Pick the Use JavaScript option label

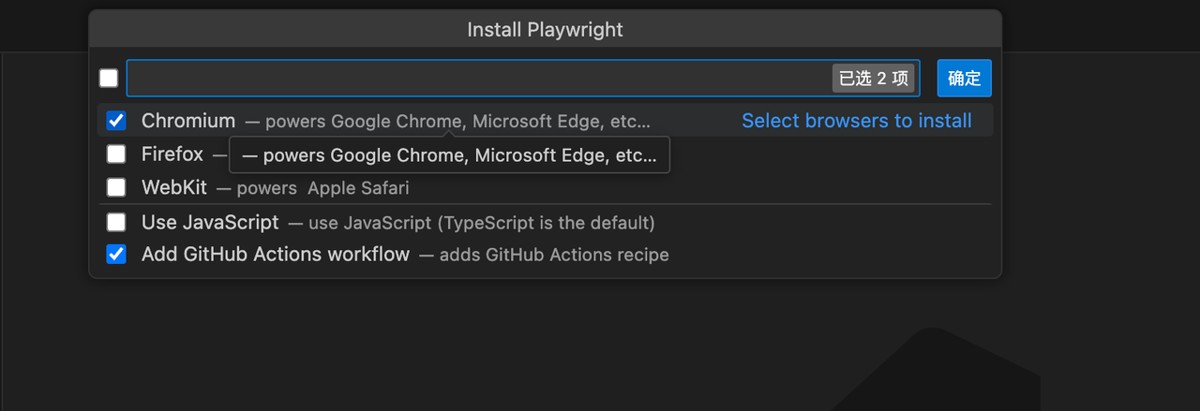click(210, 222)
